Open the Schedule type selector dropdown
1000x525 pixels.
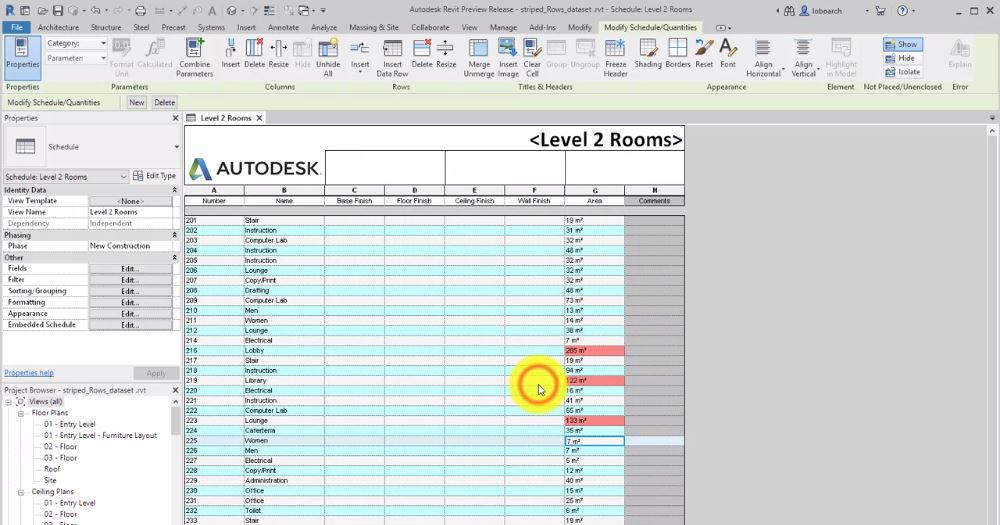[x=177, y=147]
